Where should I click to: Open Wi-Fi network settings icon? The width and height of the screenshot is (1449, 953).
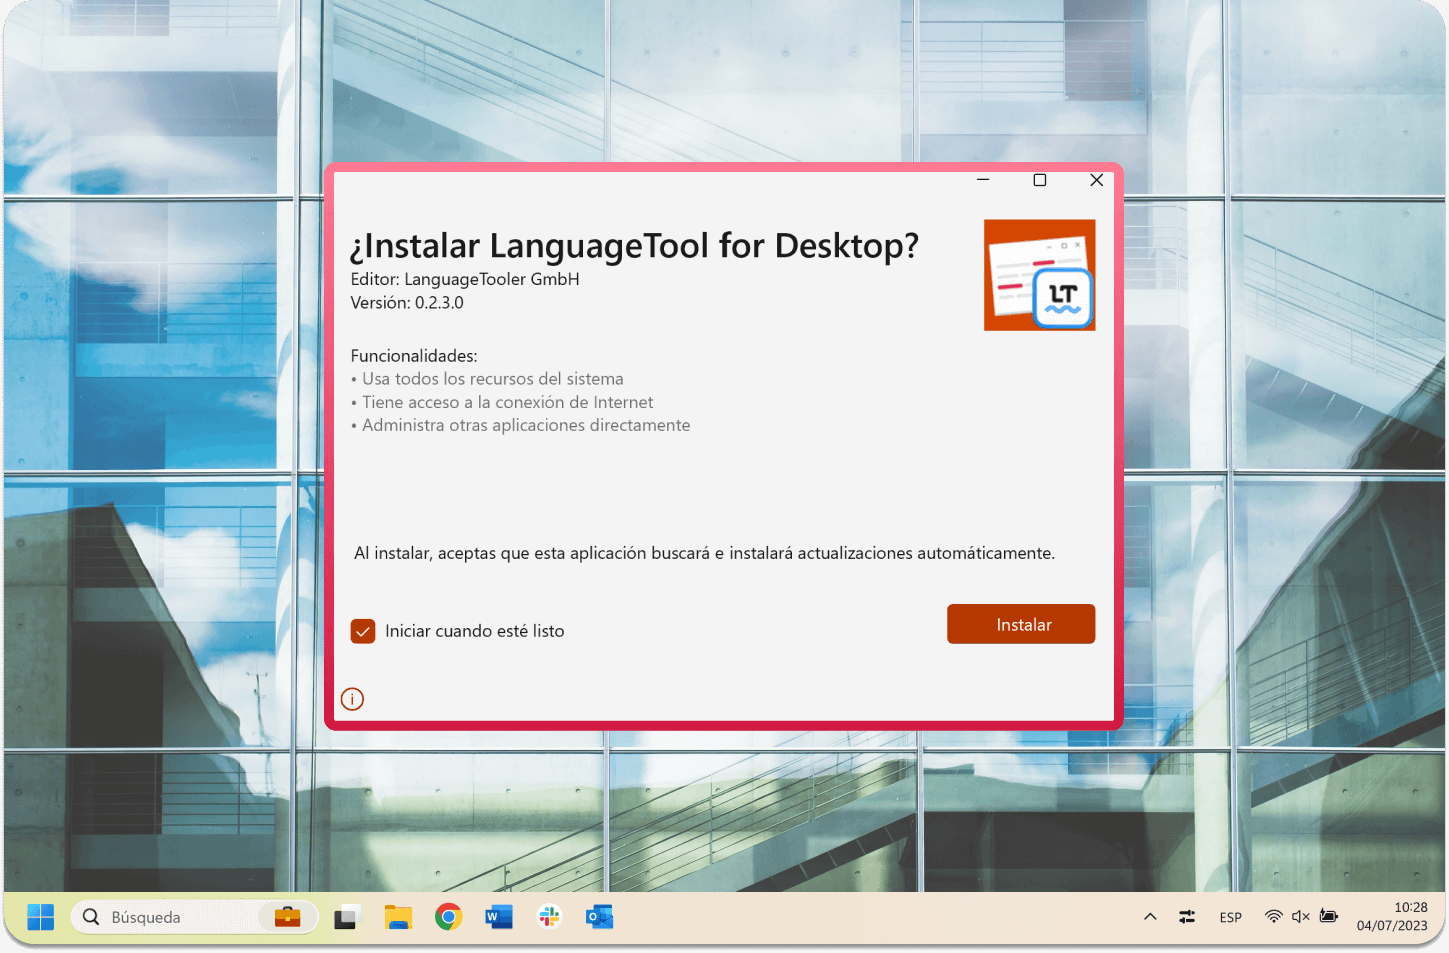1274,917
